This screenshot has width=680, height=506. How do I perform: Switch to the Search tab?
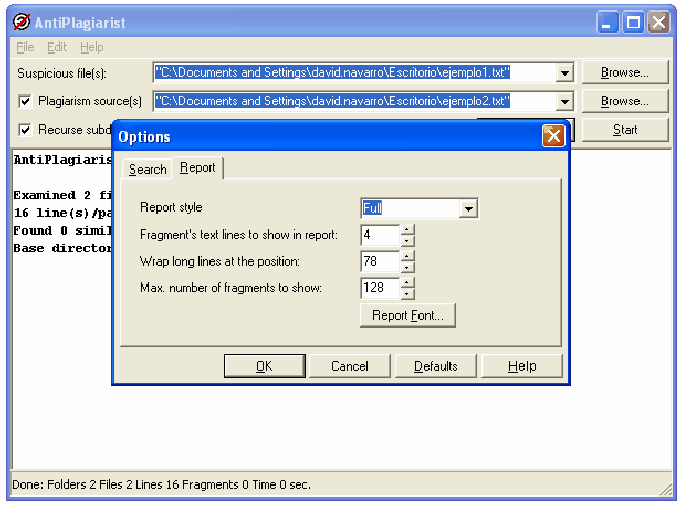point(147,169)
